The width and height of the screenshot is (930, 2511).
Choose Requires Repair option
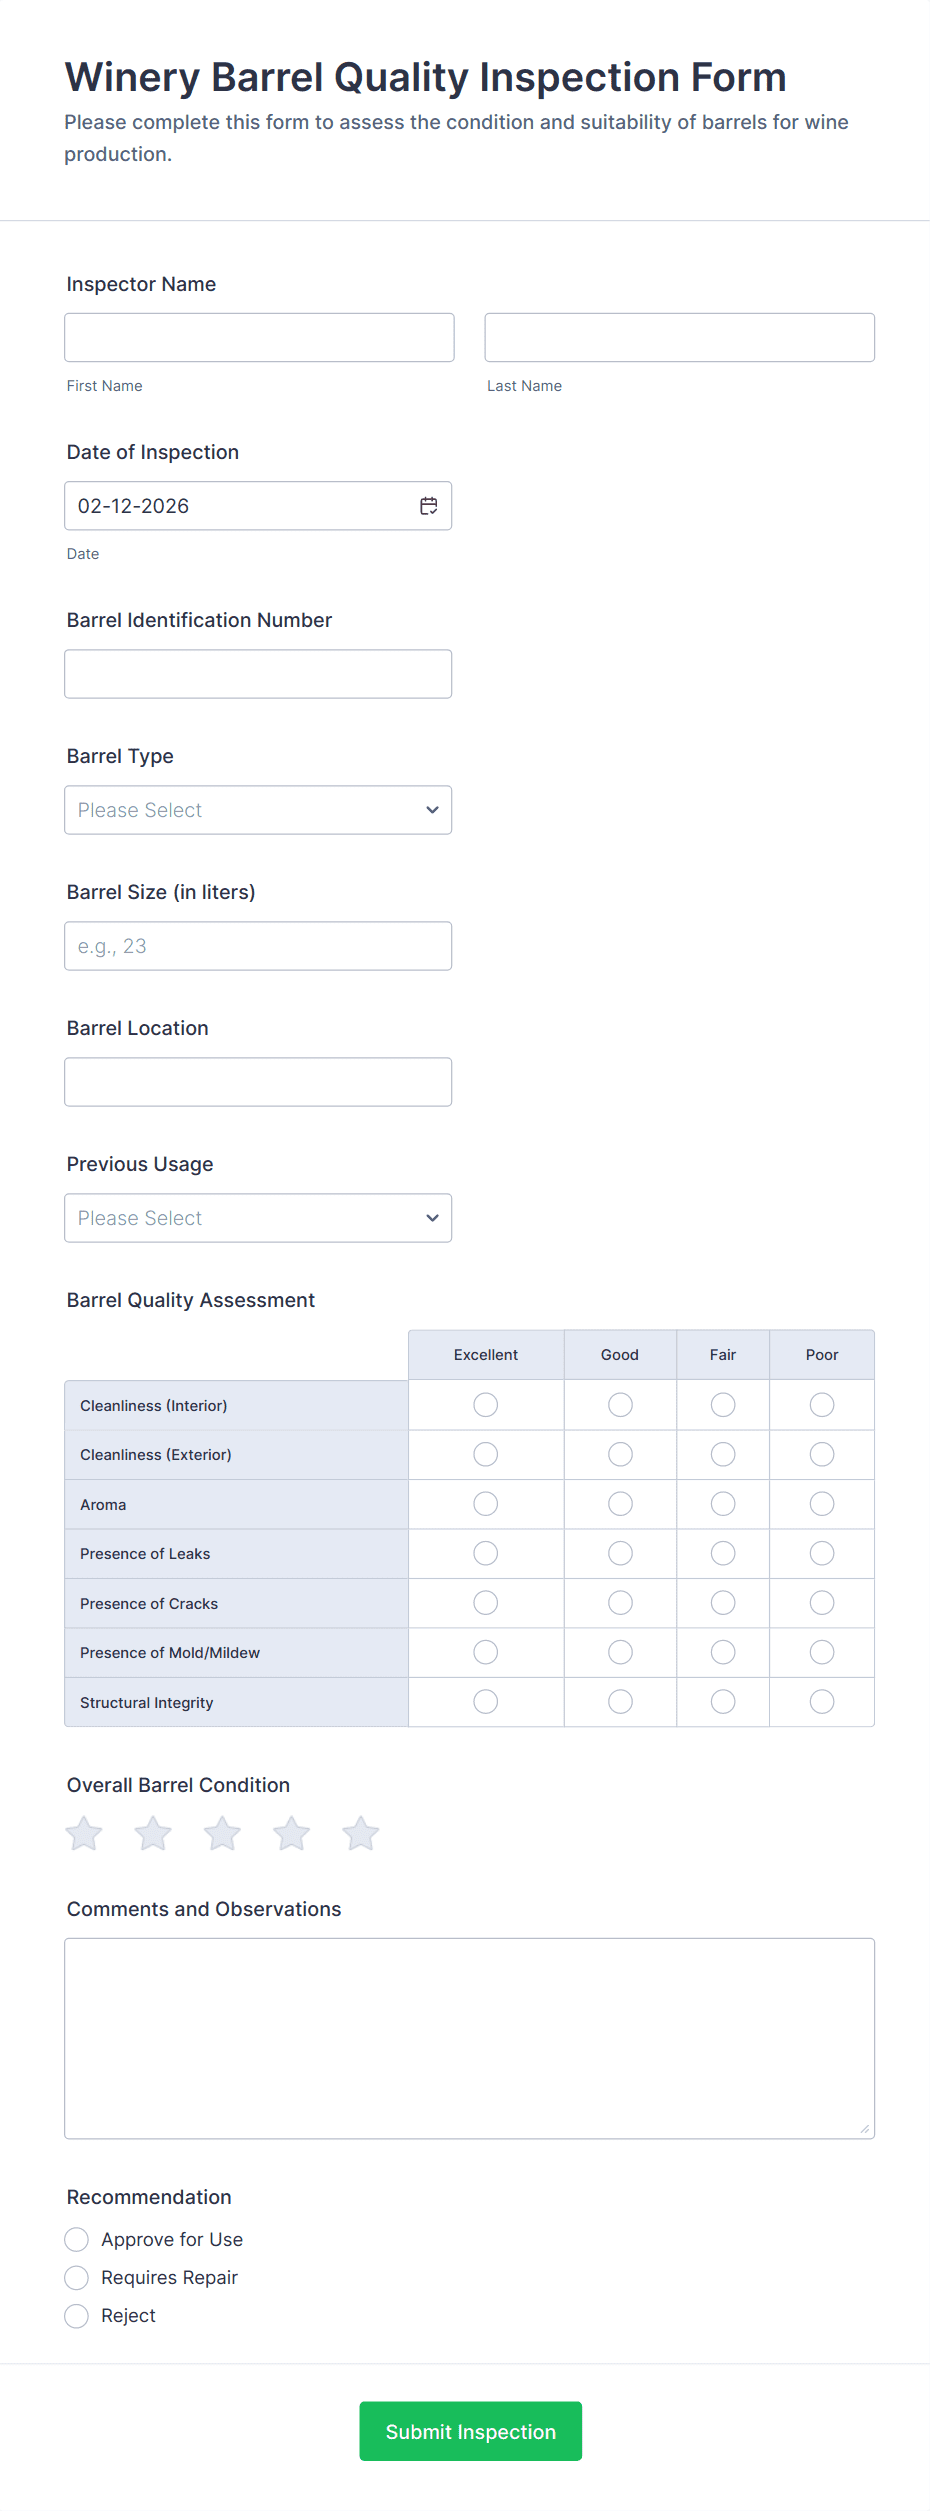77,2277
